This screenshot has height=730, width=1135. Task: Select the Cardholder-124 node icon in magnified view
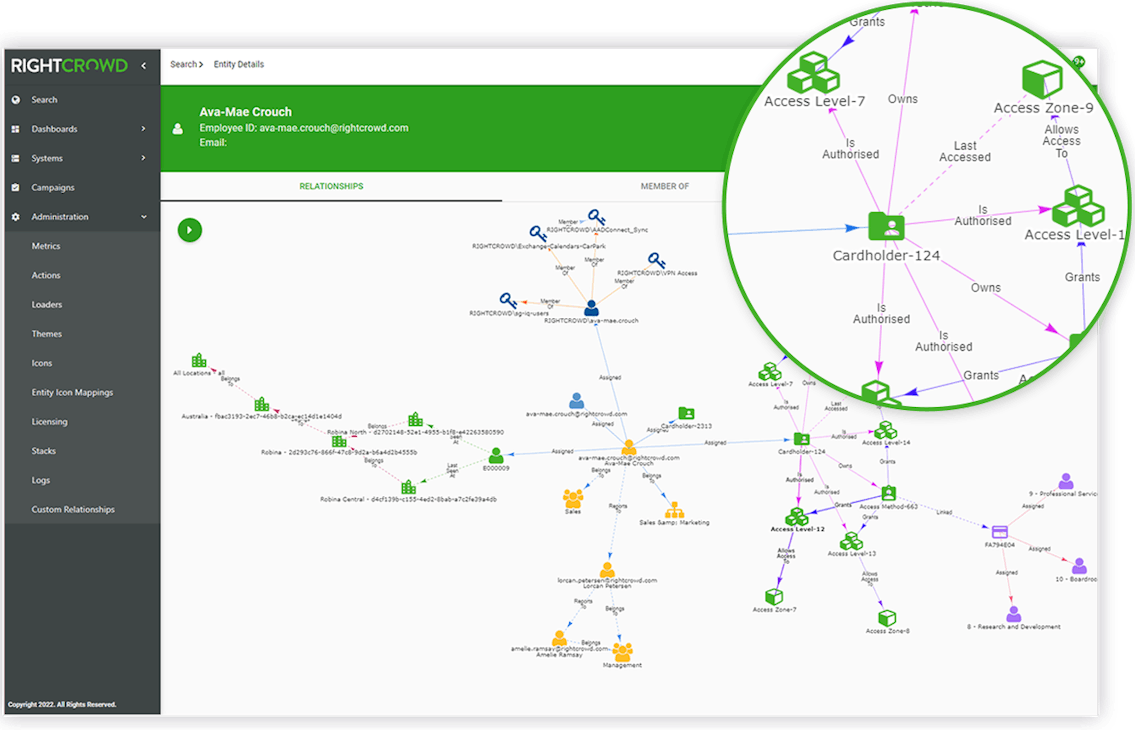click(x=886, y=226)
